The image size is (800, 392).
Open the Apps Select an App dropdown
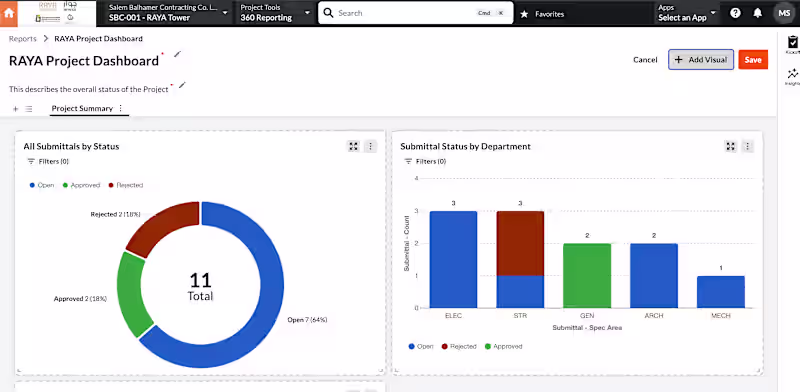pyautogui.click(x=687, y=13)
